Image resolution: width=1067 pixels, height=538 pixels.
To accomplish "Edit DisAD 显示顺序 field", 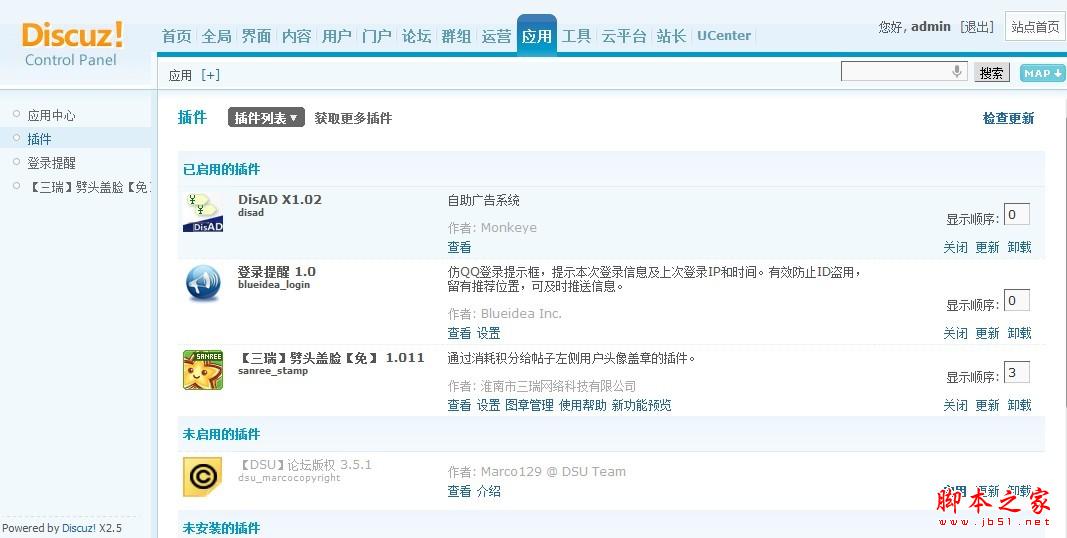I will [x=1017, y=214].
